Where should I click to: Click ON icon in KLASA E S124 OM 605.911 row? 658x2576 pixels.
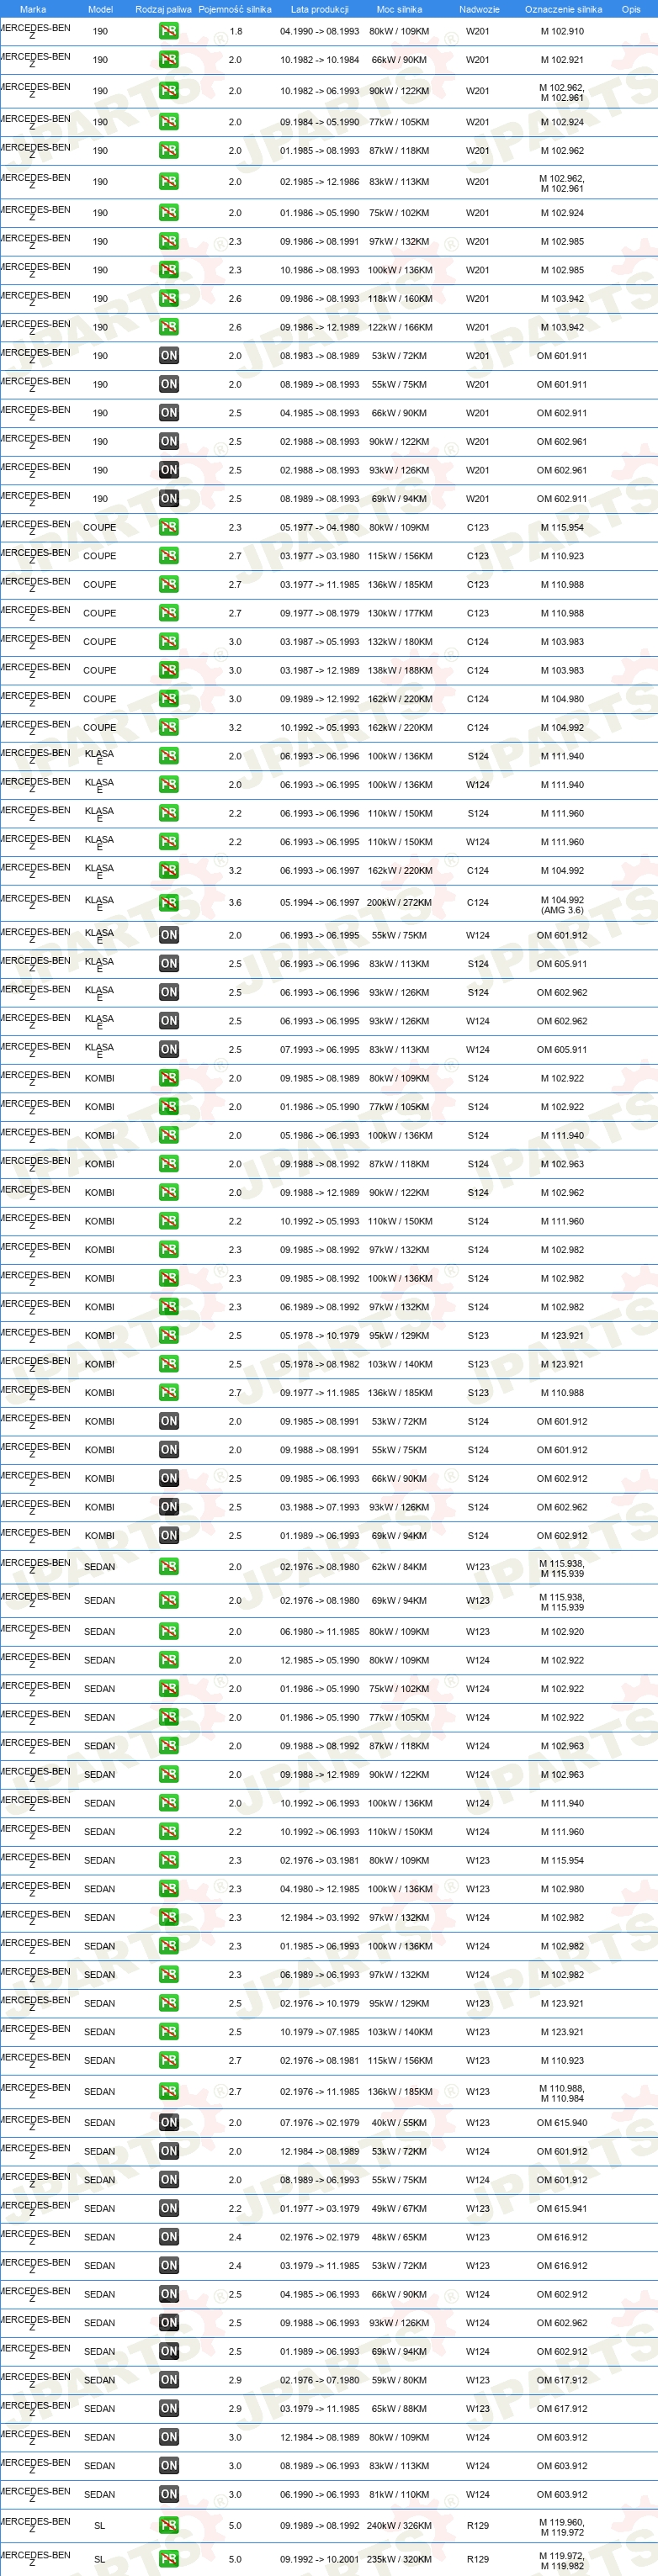click(169, 964)
